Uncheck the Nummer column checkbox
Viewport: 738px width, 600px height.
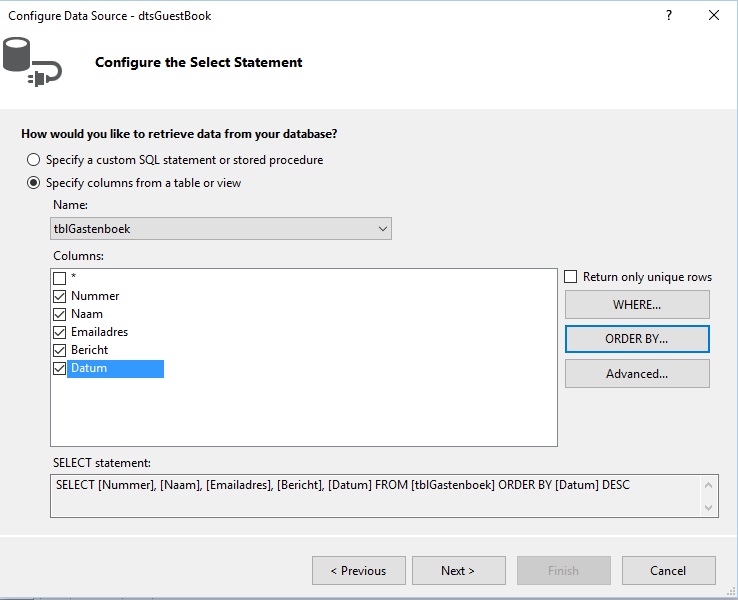click(59, 296)
